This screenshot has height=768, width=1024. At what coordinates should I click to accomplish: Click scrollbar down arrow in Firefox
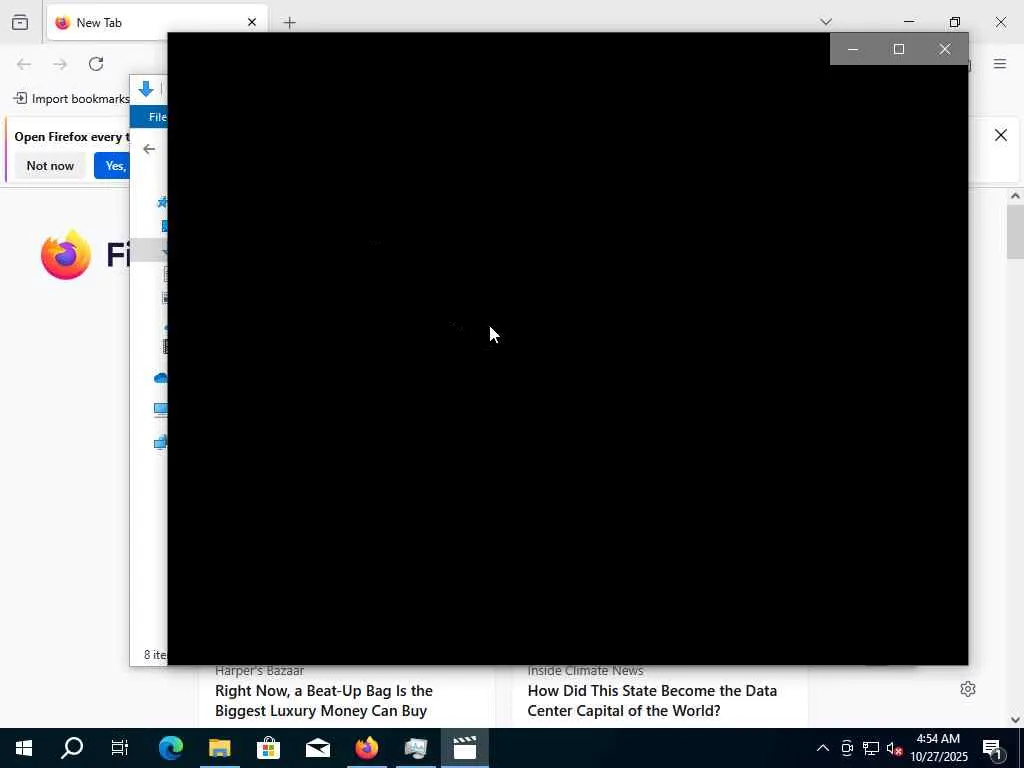pos(1015,720)
